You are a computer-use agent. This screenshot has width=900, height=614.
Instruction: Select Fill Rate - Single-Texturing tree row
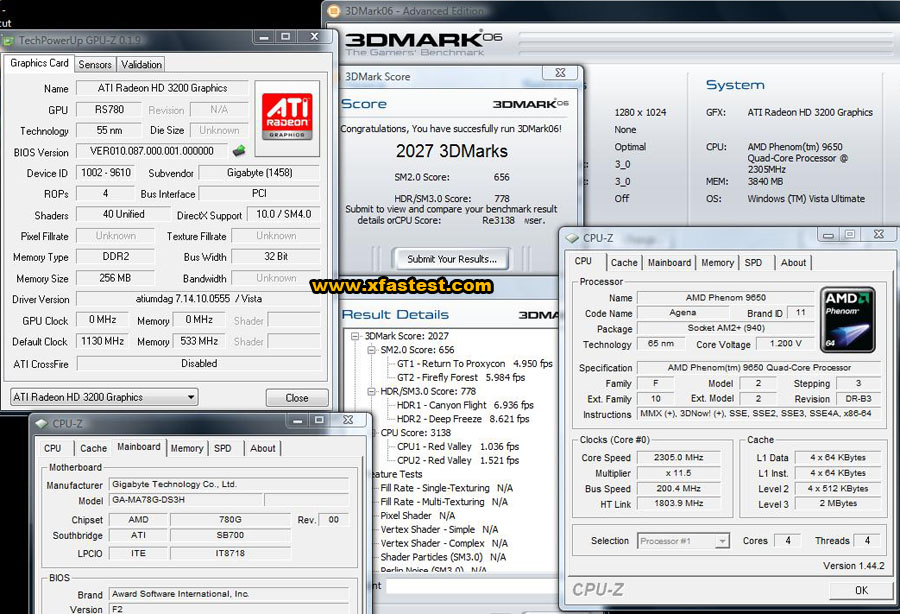[x=447, y=488]
